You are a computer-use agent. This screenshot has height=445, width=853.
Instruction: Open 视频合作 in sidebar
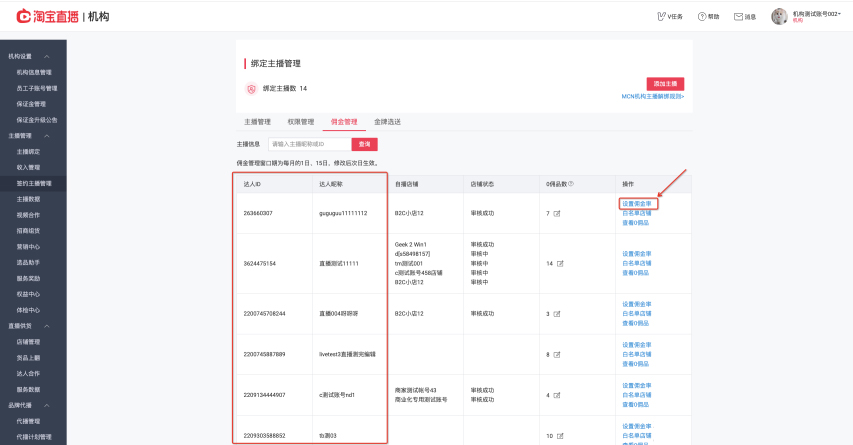pyautogui.click(x=28, y=215)
